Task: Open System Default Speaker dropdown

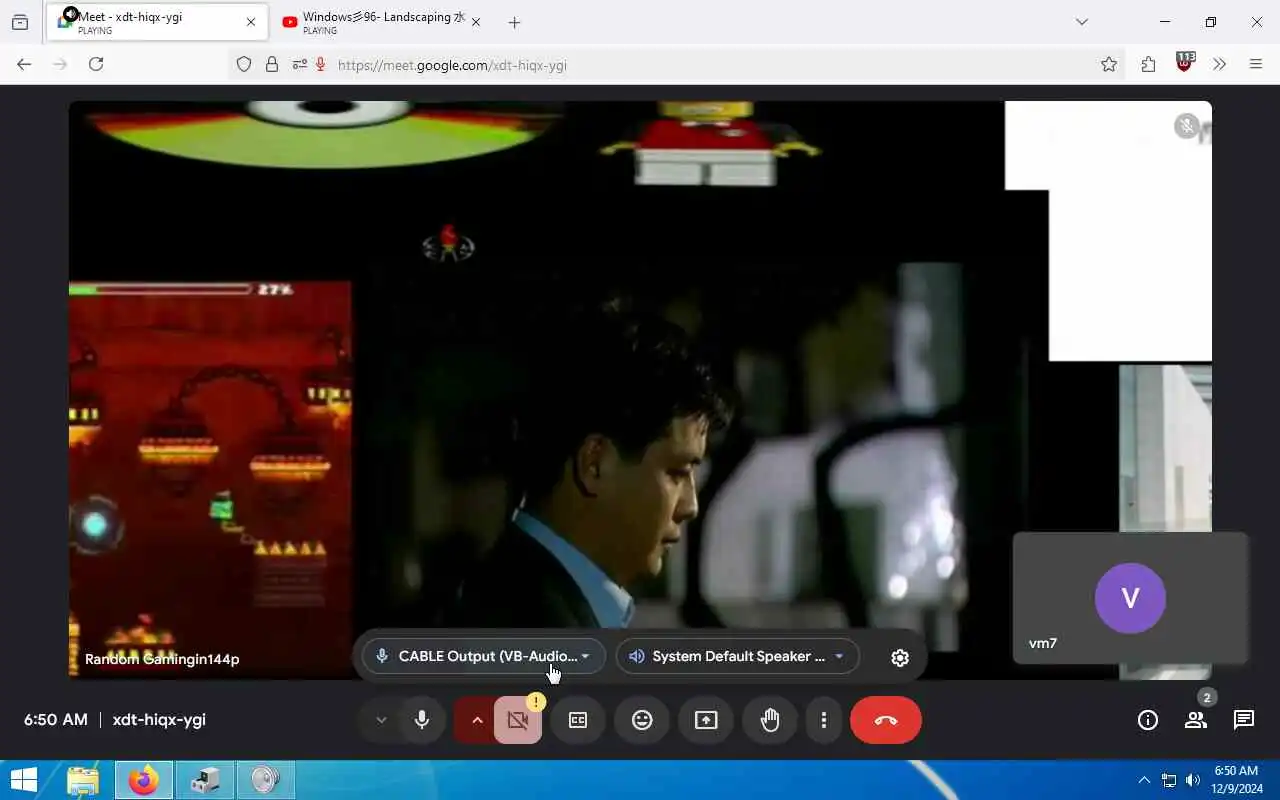Action: pyautogui.click(x=738, y=656)
